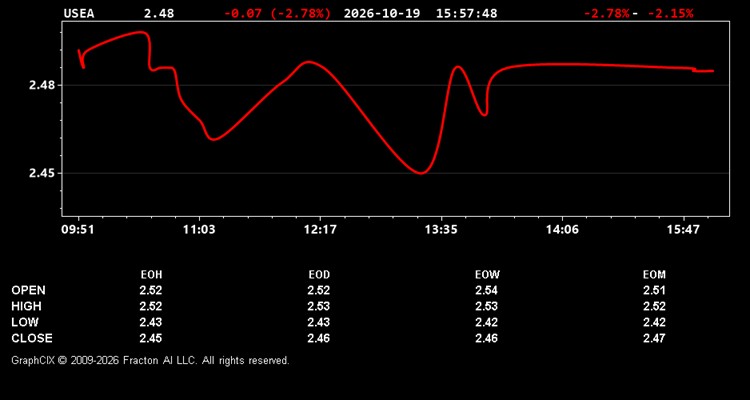Click the 13:35 time axis label
Viewport: 750px width, 400px height.
(x=441, y=230)
